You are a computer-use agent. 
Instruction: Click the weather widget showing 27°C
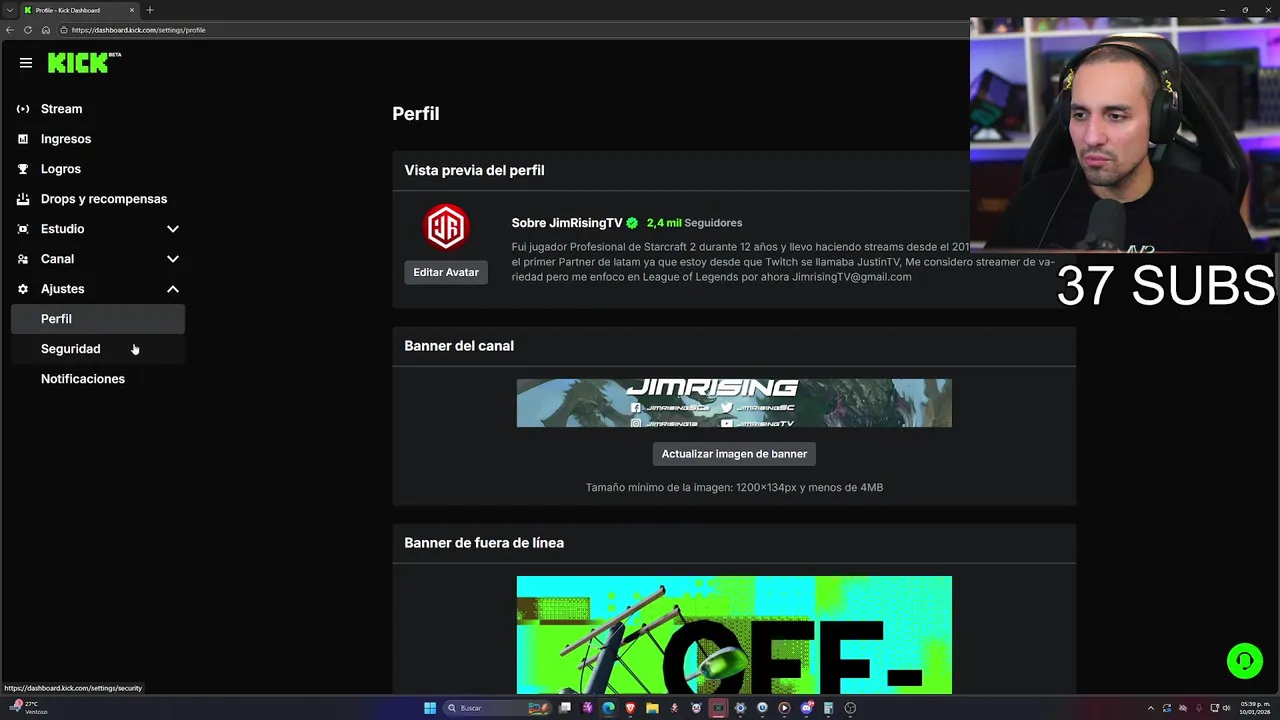click(x=28, y=708)
